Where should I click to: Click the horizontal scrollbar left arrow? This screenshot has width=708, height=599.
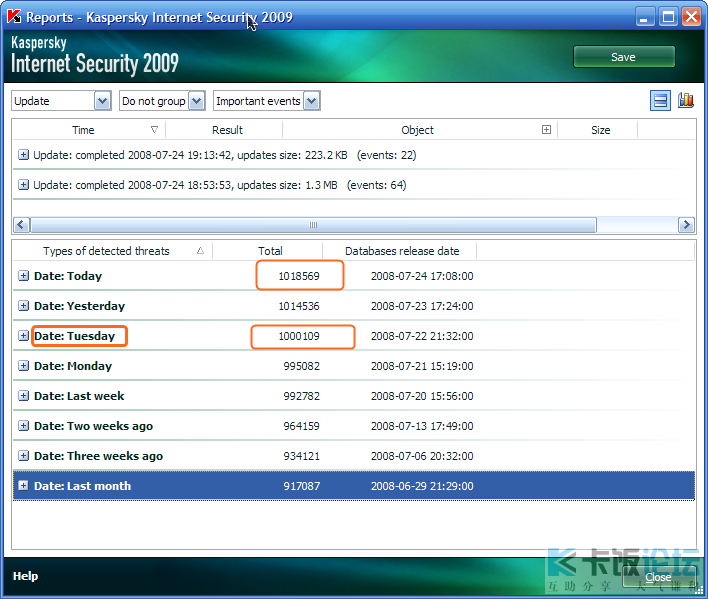click(21, 224)
